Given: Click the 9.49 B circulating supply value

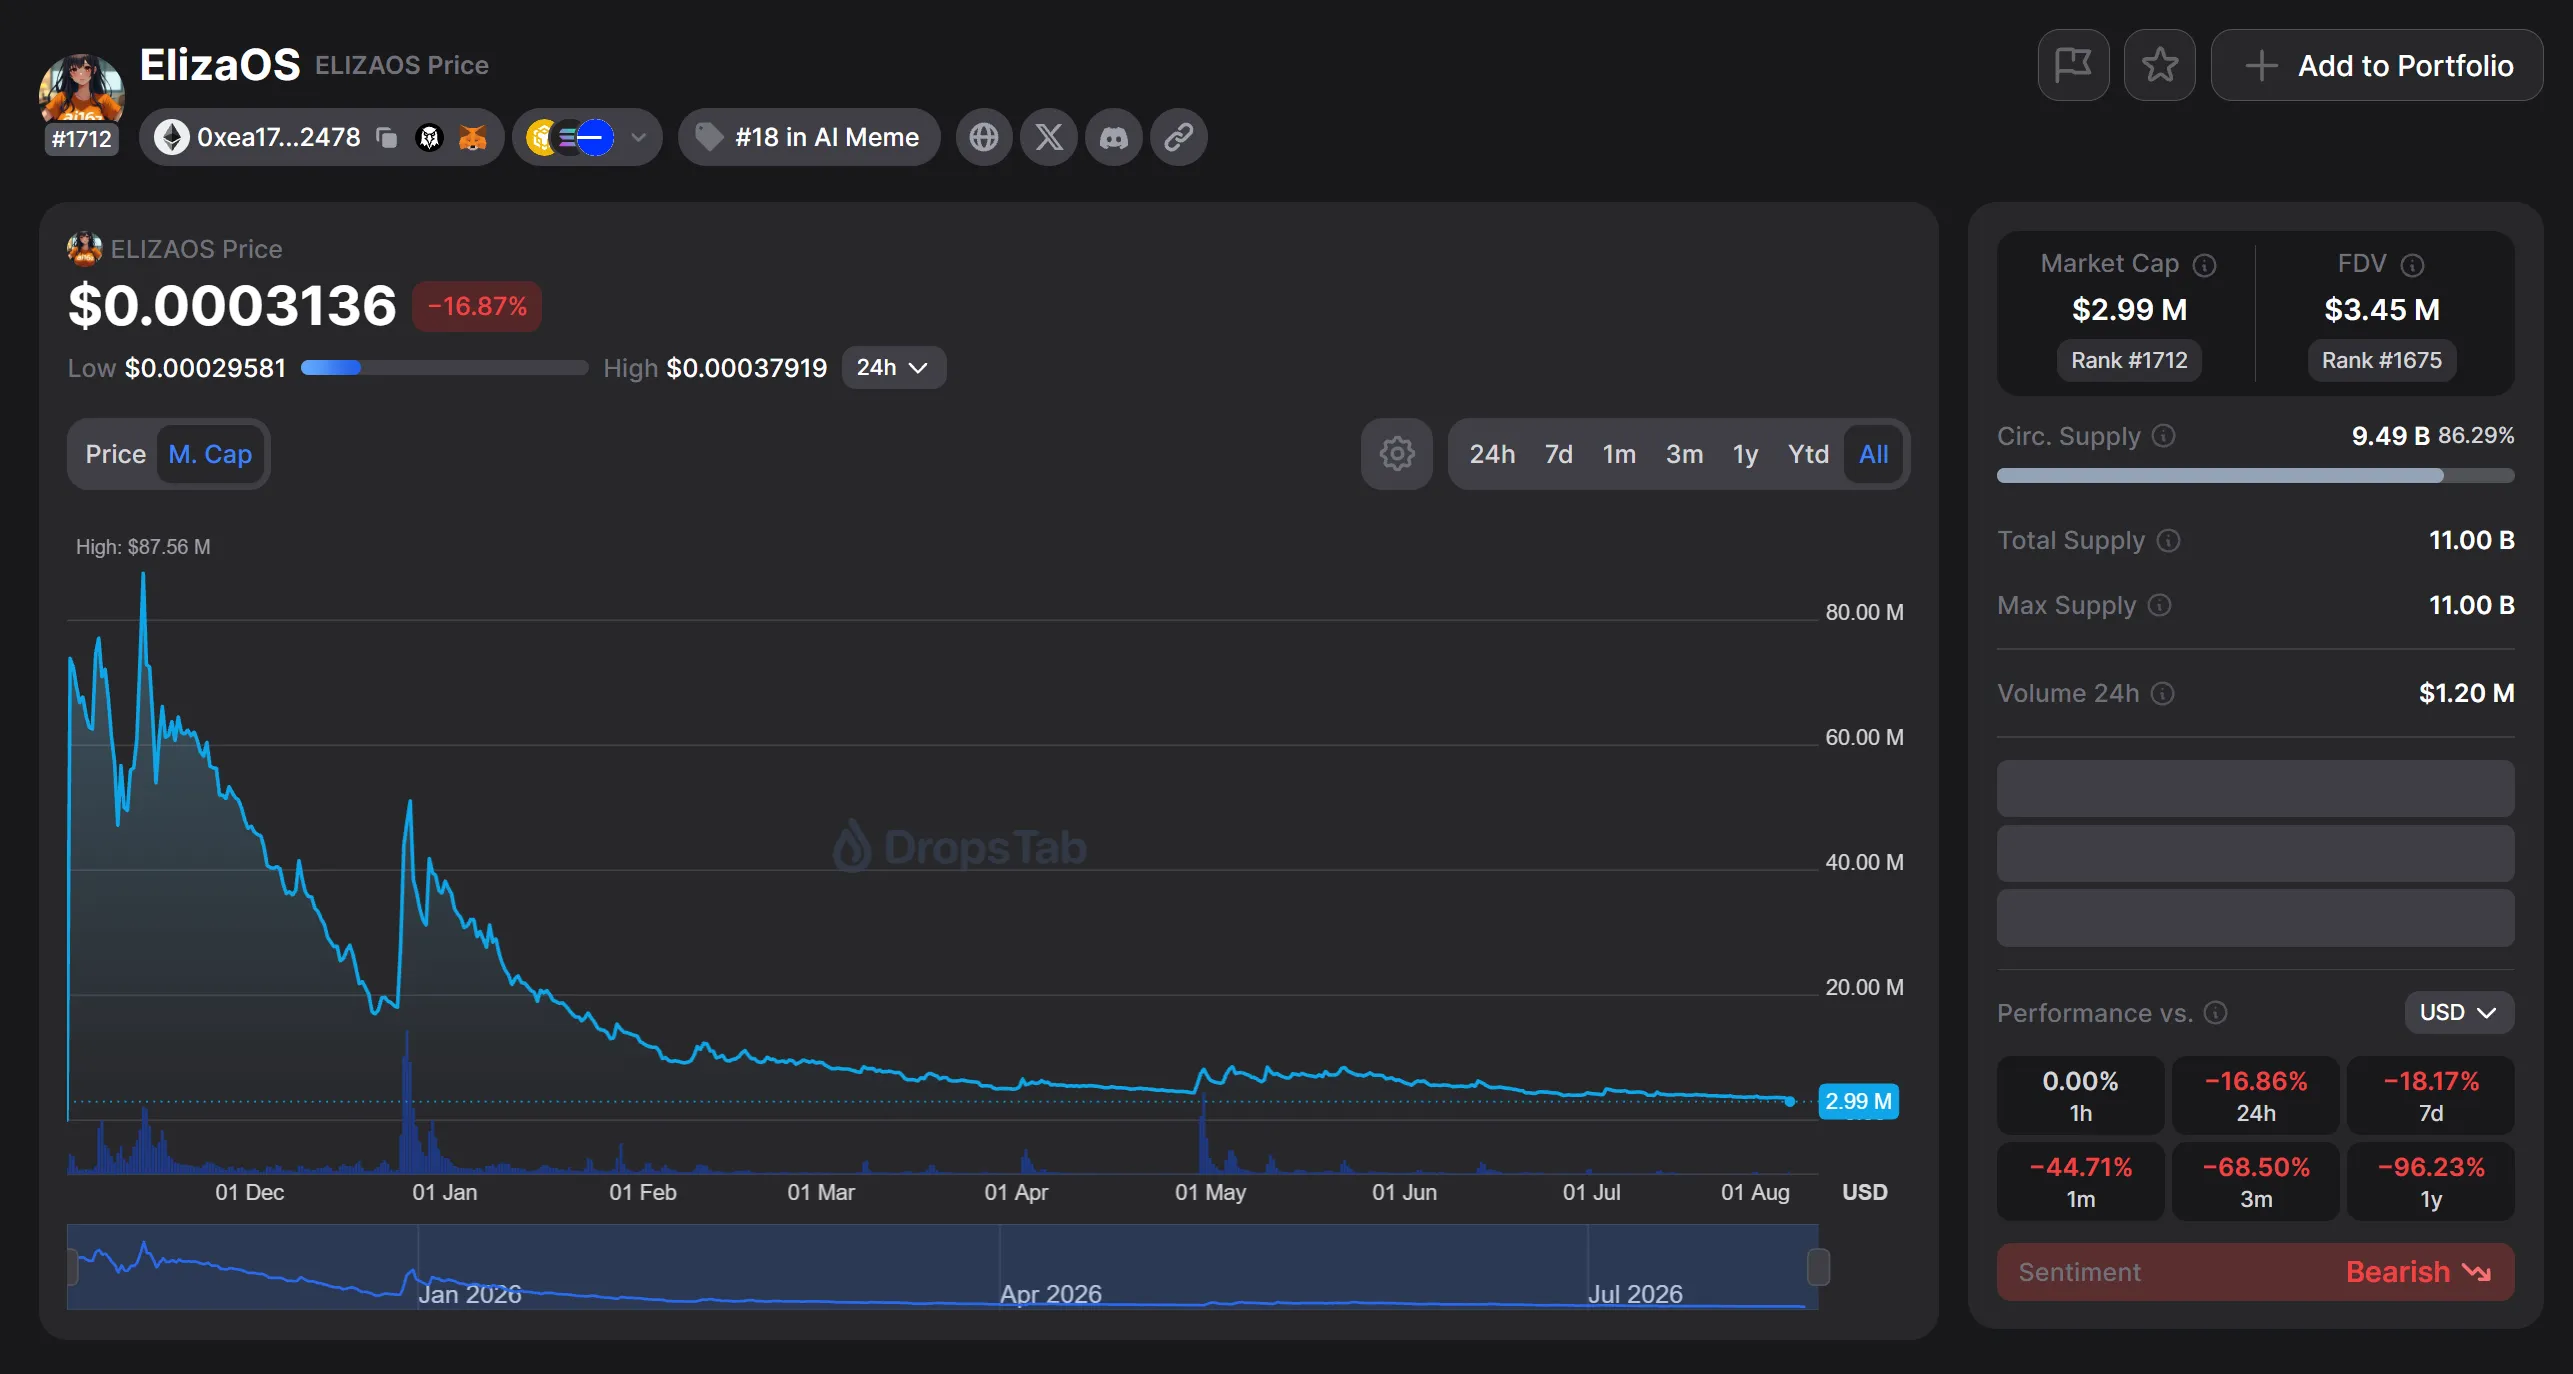Looking at the screenshot, I should (2391, 436).
